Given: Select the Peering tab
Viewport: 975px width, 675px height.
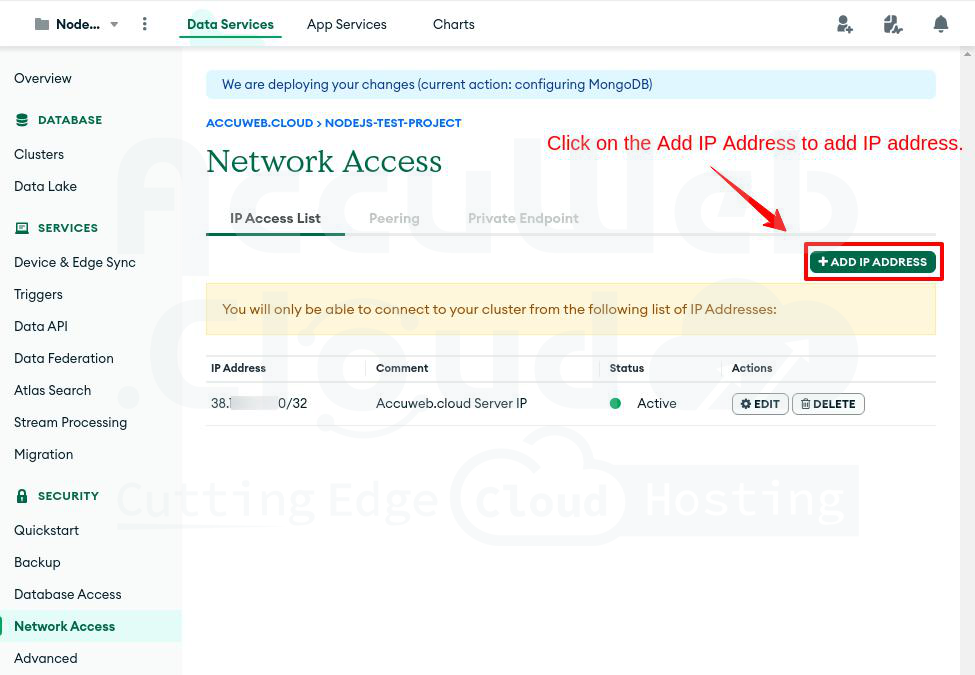Looking at the screenshot, I should 394,218.
